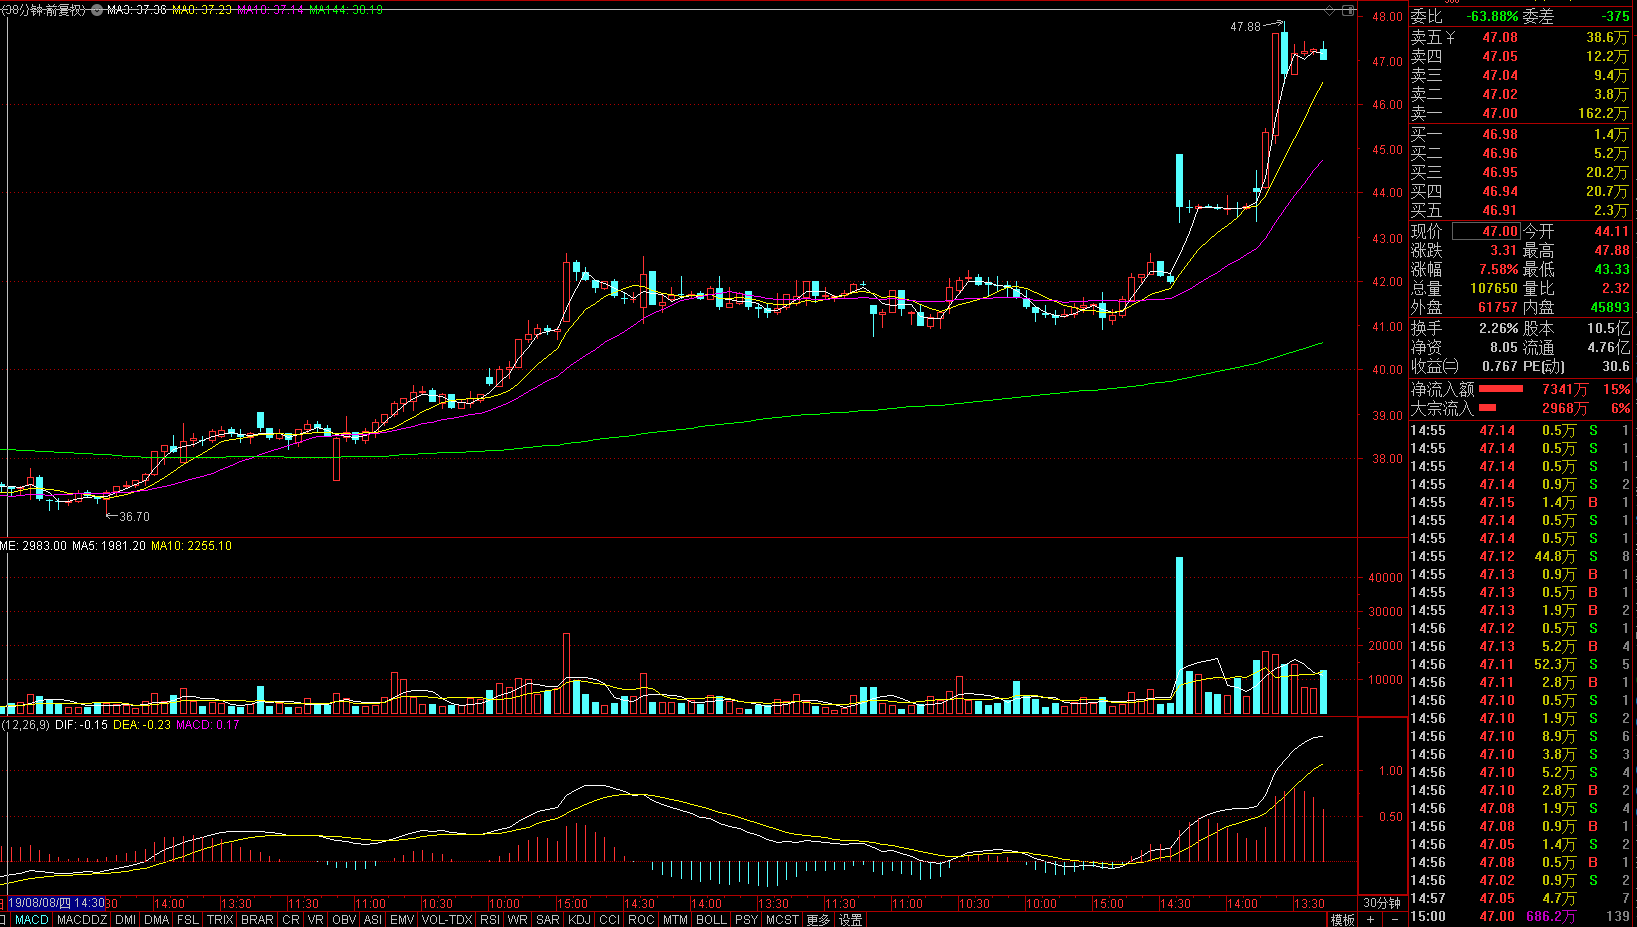Image resolution: width=1637 pixels, height=927 pixels.
Task: Select the PSY indicator tab
Action: (x=746, y=920)
